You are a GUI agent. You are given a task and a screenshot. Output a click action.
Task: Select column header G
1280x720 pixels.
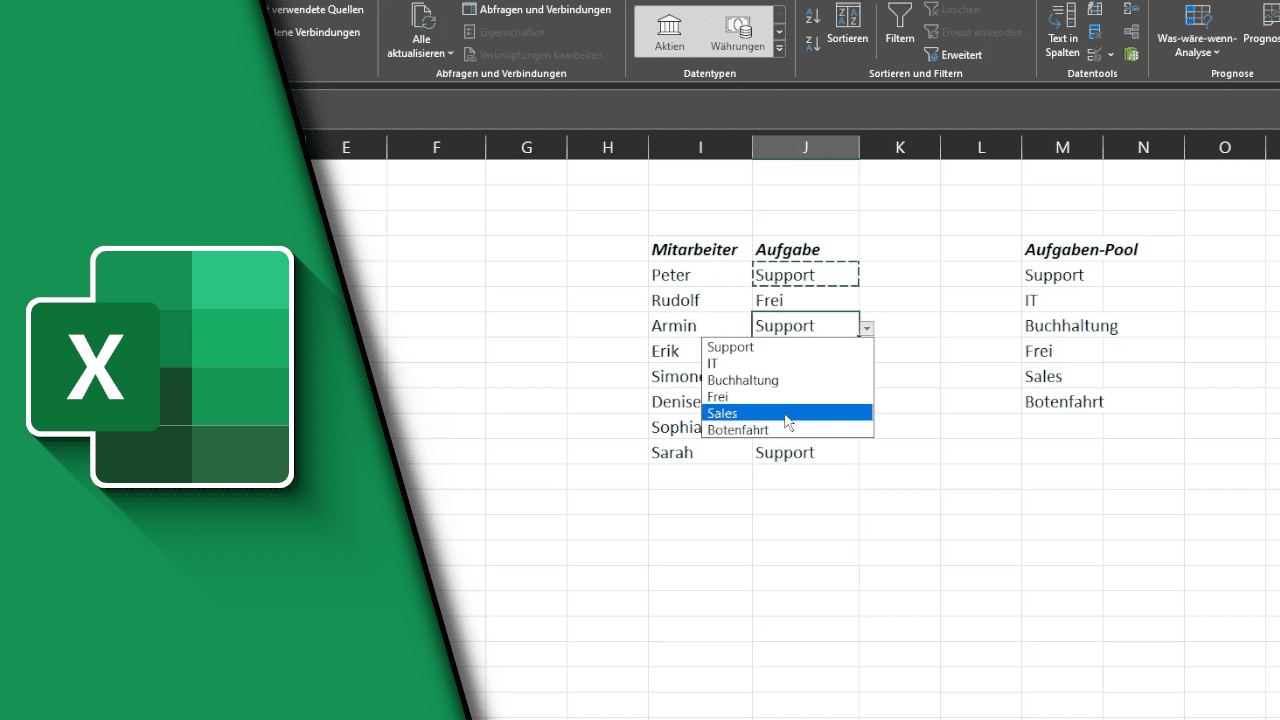pos(526,147)
